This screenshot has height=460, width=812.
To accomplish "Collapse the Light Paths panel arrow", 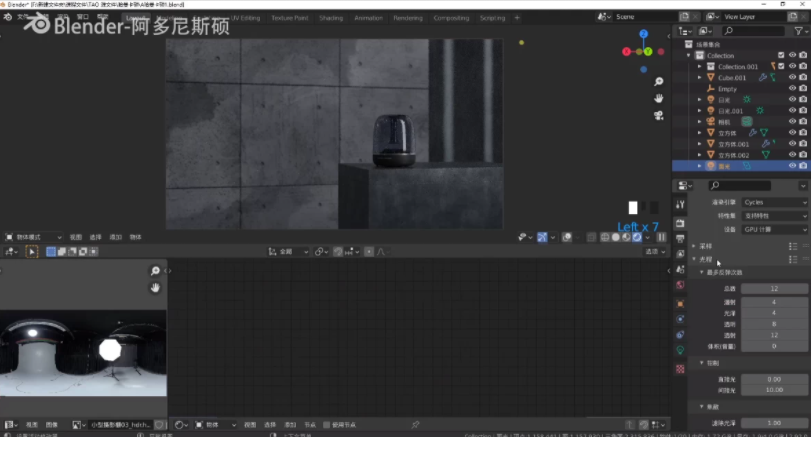I will [694, 259].
